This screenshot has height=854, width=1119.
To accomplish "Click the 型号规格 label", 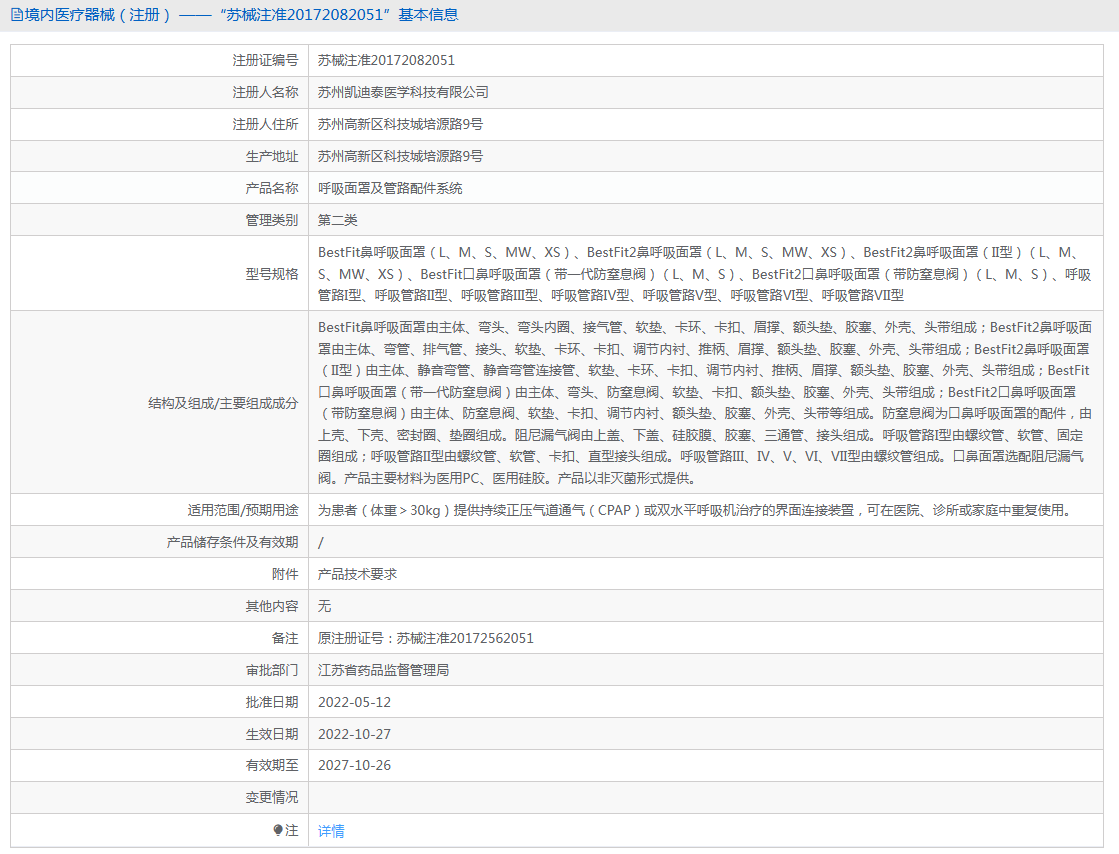I will pyautogui.click(x=272, y=274).
